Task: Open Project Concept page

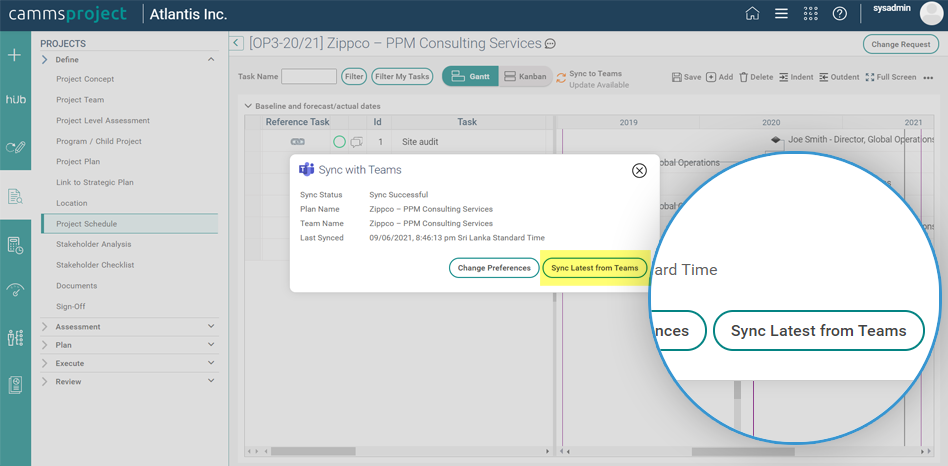Action: [x=85, y=79]
